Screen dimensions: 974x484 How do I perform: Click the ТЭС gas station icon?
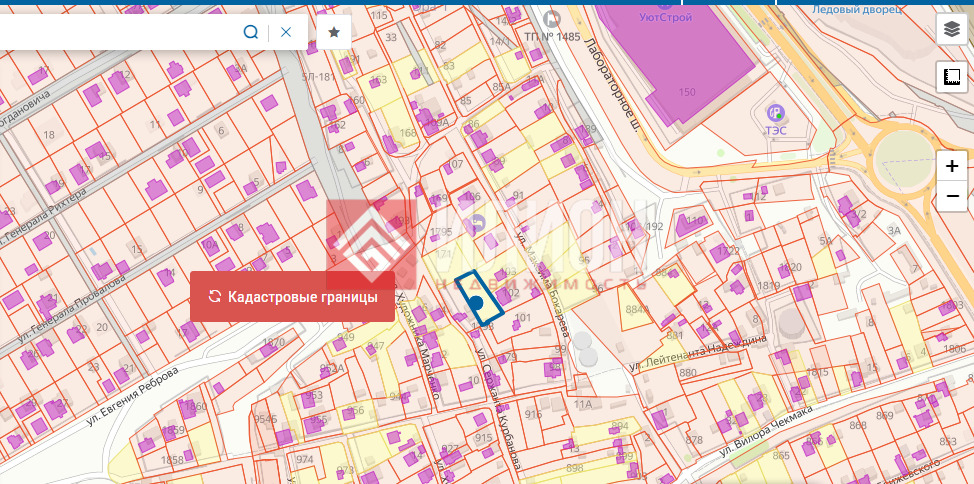(x=774, y=112)
